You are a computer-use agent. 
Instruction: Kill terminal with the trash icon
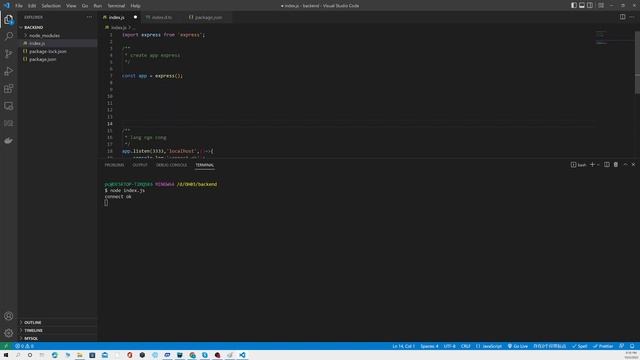tap(616, 164)
